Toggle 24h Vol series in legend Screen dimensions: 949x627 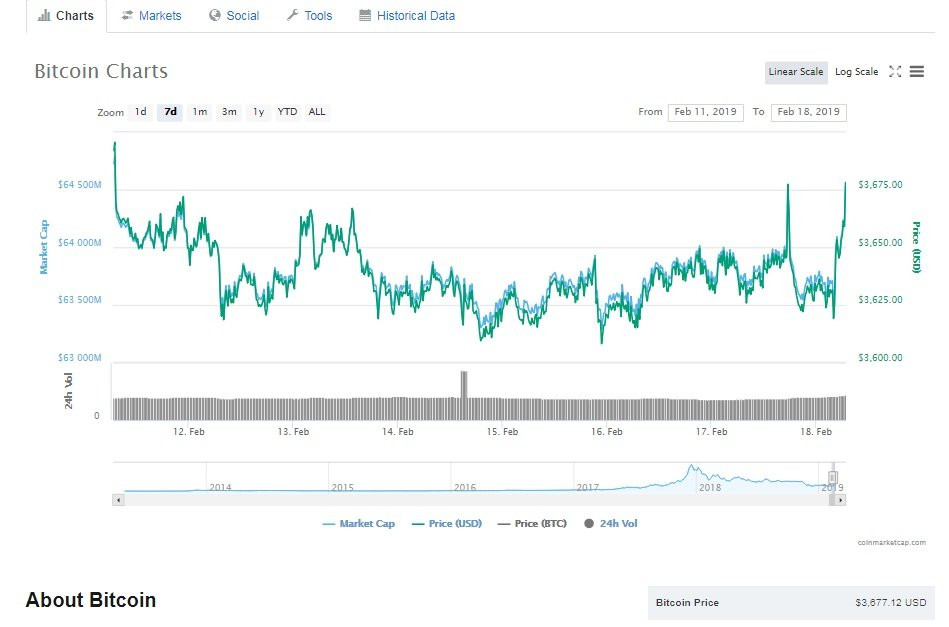coord(610,524)
